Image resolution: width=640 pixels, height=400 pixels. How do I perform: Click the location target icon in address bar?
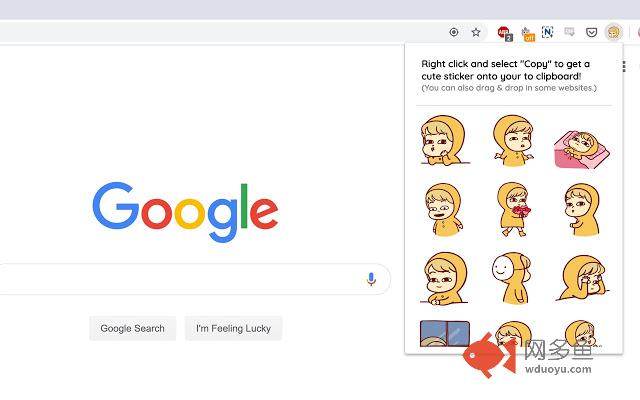click(x=453, y=32)
